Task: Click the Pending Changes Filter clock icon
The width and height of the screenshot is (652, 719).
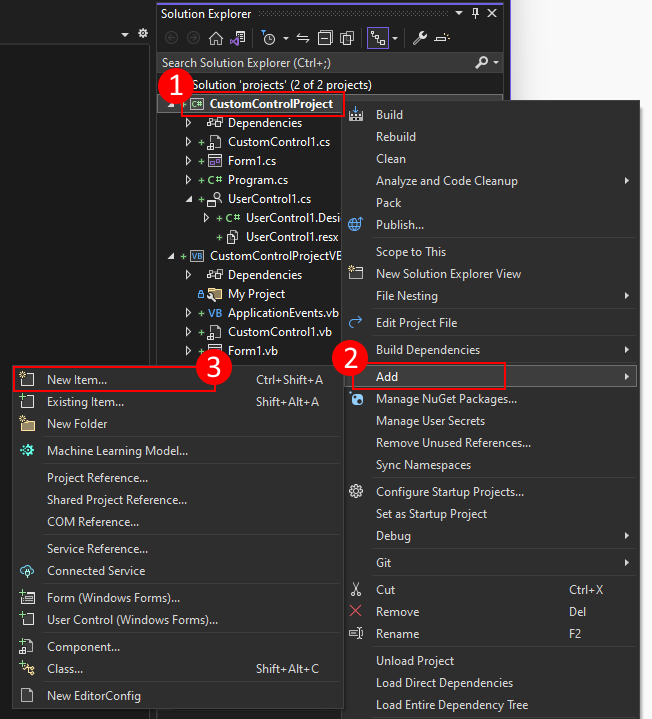Action: tap(268, 39)
